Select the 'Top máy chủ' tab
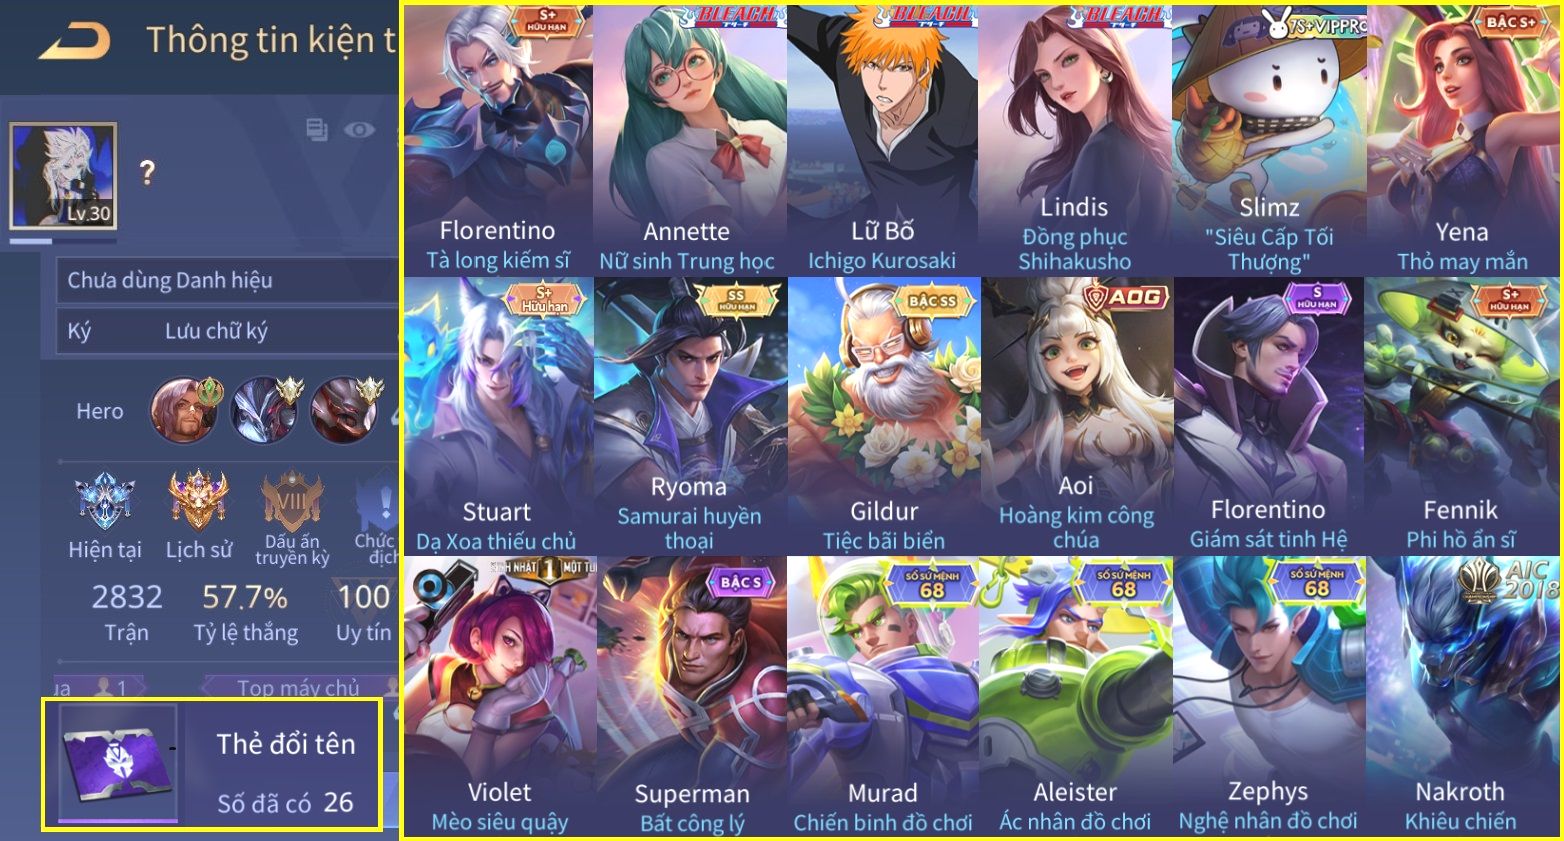Screen dimensions: 1564x841 (x=298, y=687)
